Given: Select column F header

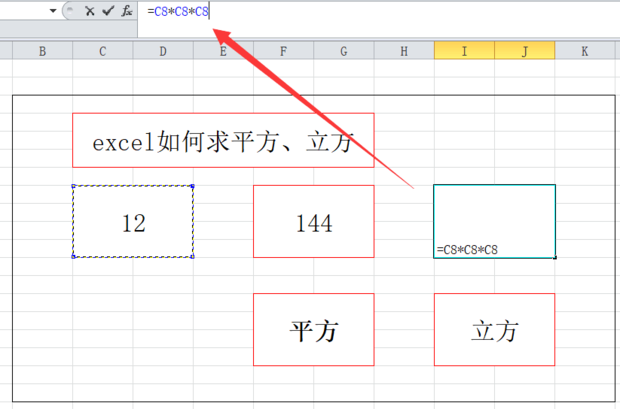Looking at the screenshot, I should point(284,51).
